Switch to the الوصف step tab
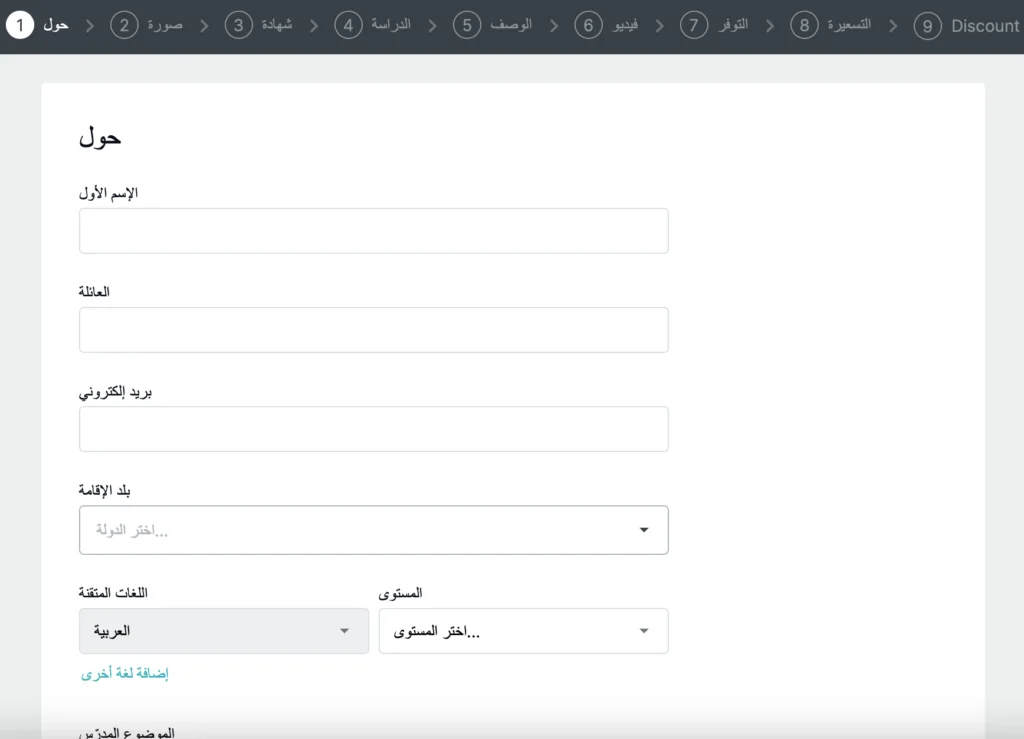Image resolution: width=1024 pixels, height=739 pixels. [x=512, y=25]
